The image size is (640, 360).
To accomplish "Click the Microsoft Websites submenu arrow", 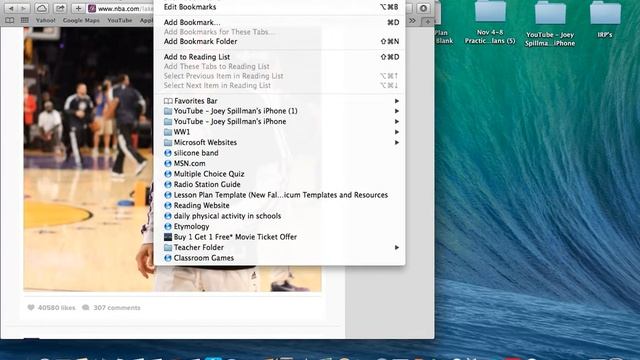I will coord(397,142).
